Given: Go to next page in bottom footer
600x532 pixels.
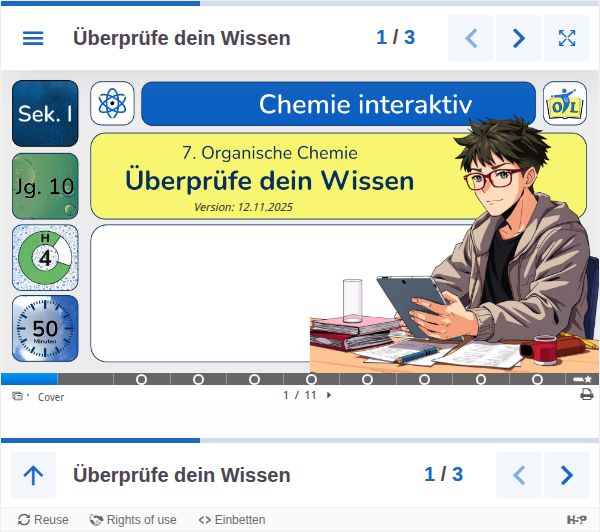Looking at the screenshot, I should 567,475.
